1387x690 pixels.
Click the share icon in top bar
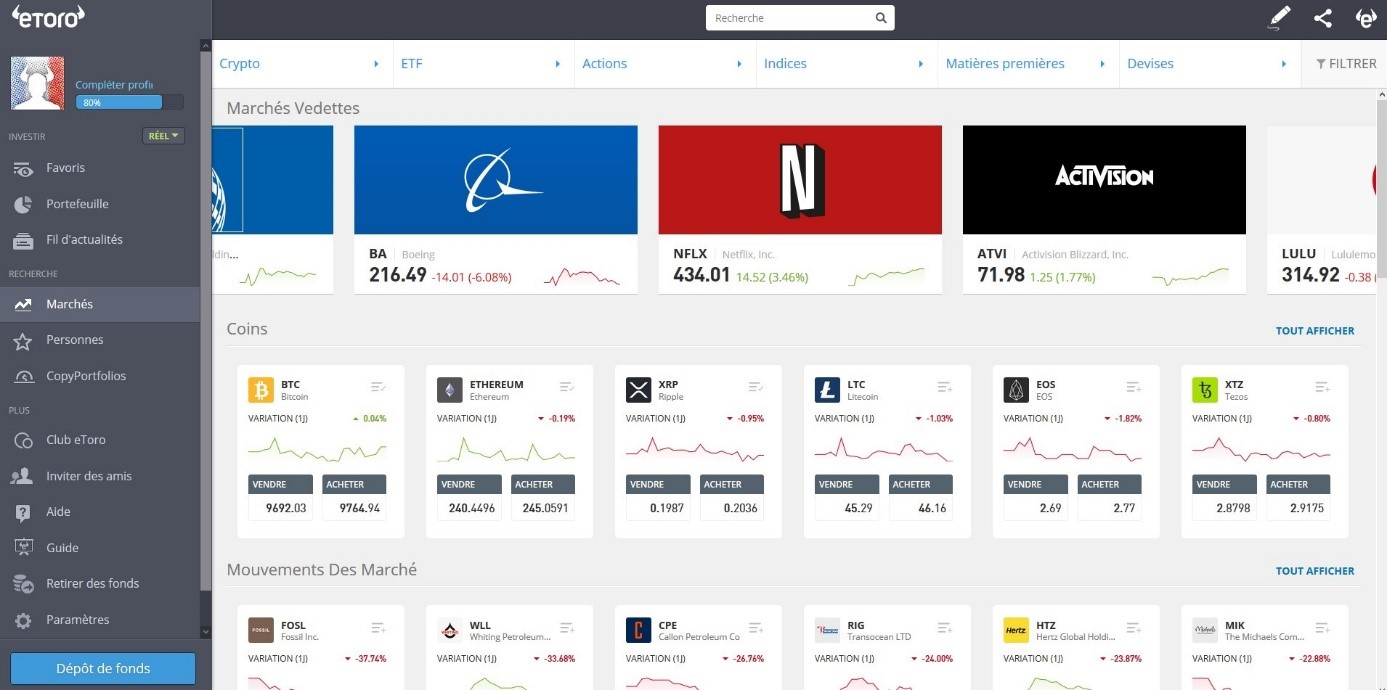[1322, 17]
